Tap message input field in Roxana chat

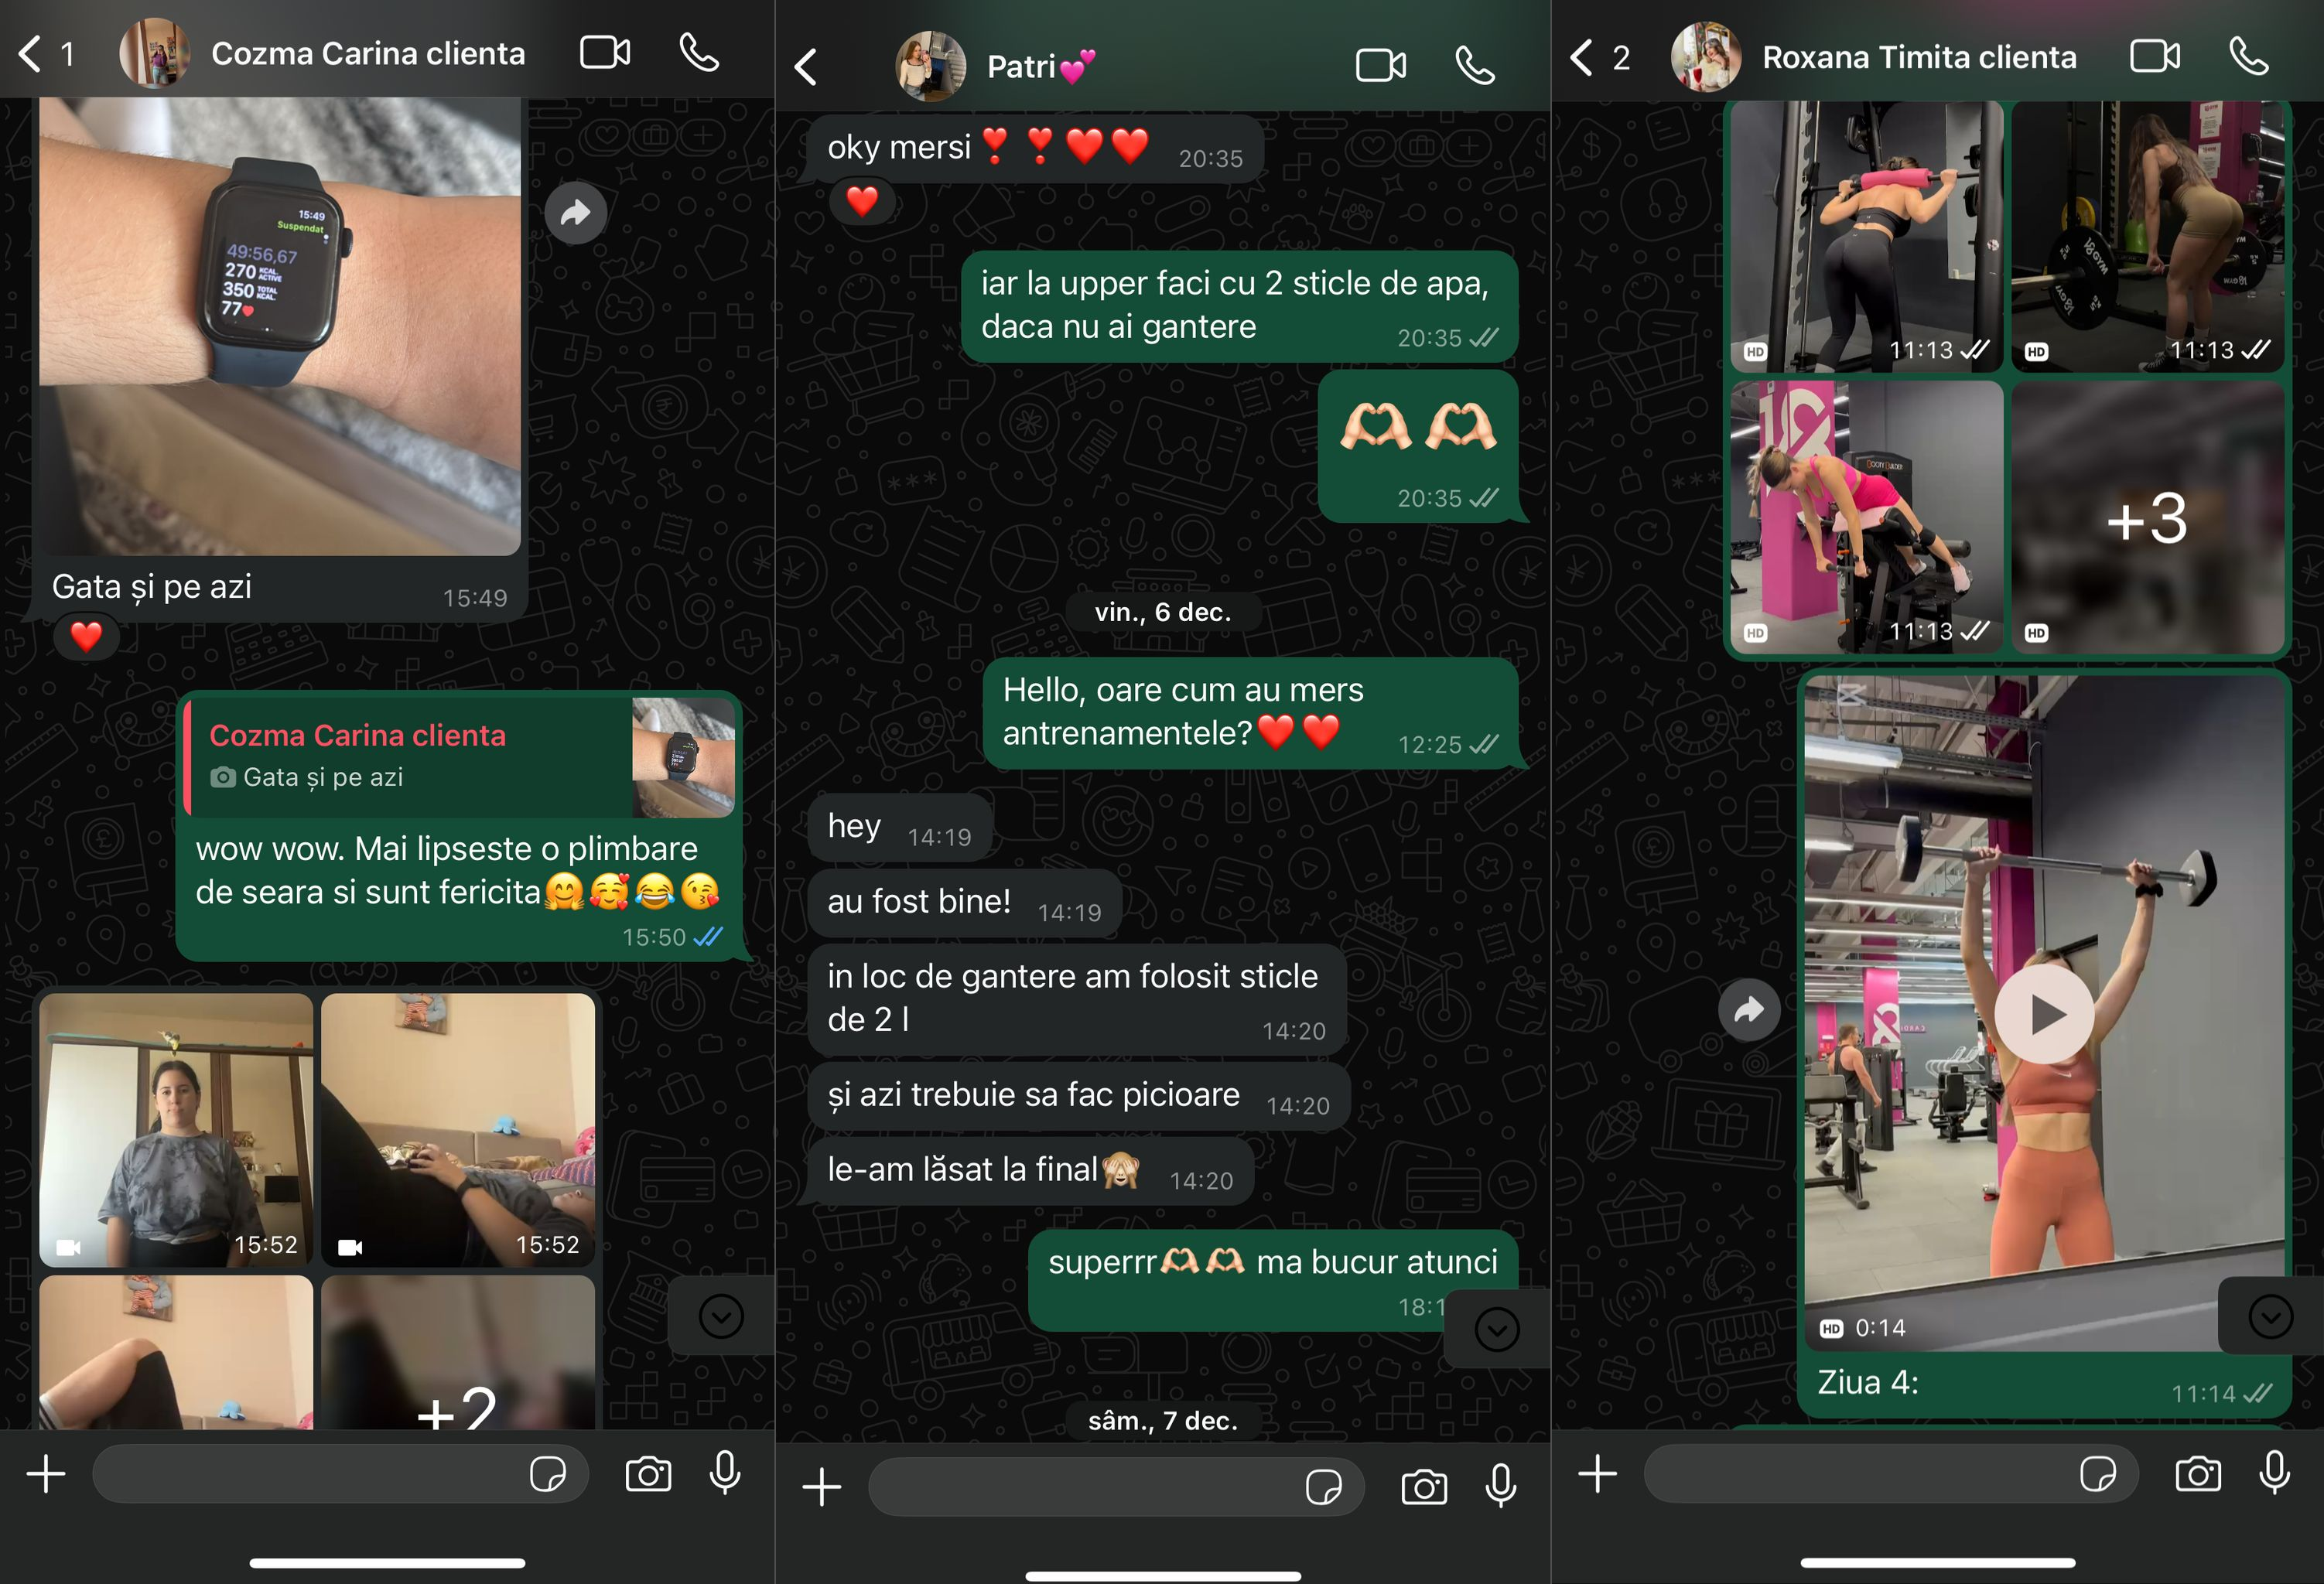1891,1473
